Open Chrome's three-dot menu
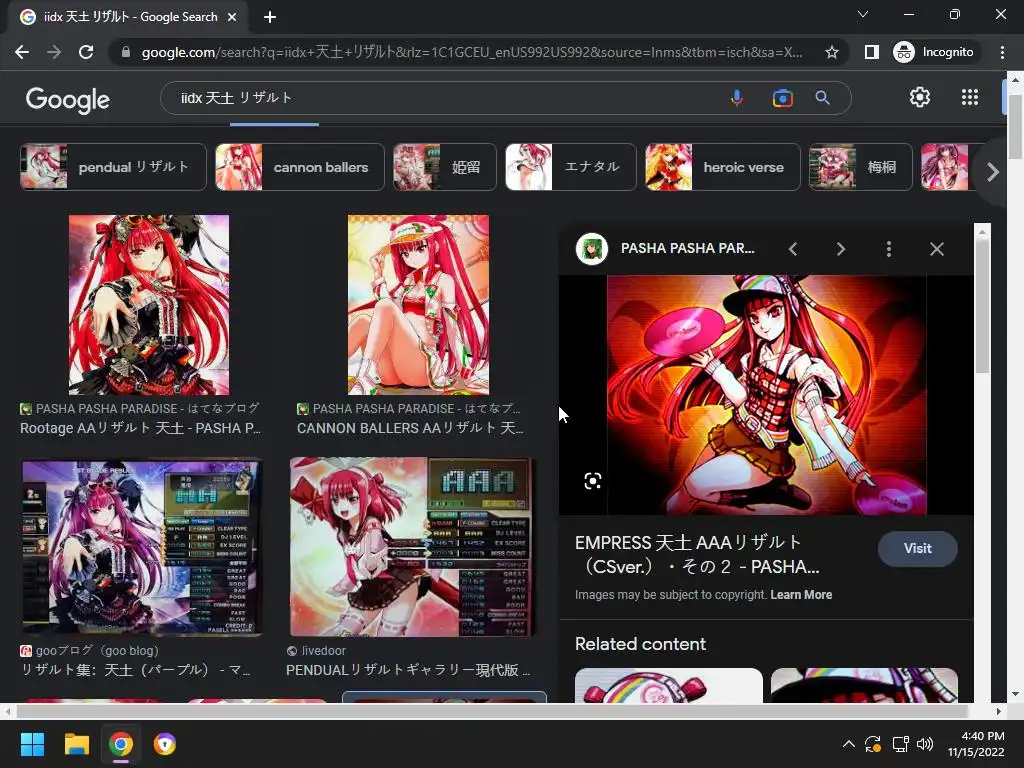The image size is (1024, 768). pos(1002,52)
